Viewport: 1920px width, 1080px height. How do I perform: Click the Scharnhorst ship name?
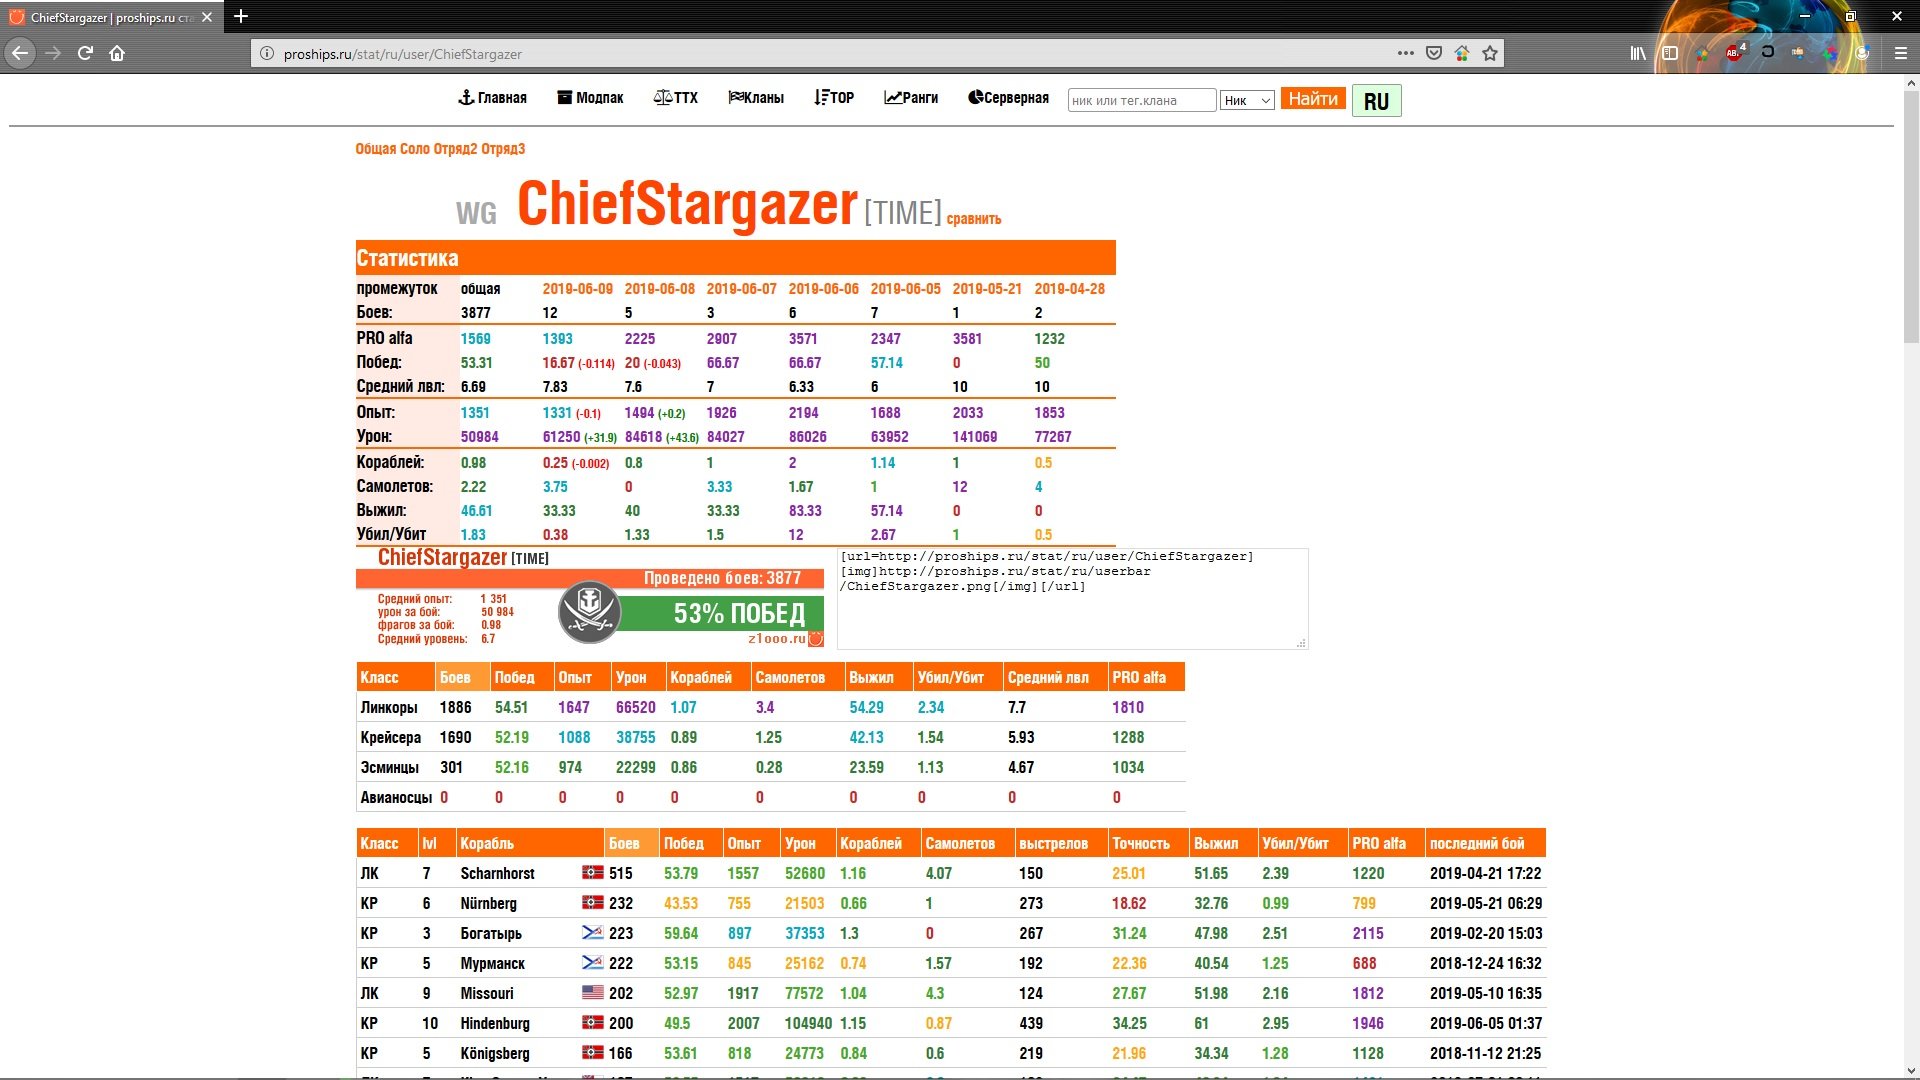click(497, 873)
